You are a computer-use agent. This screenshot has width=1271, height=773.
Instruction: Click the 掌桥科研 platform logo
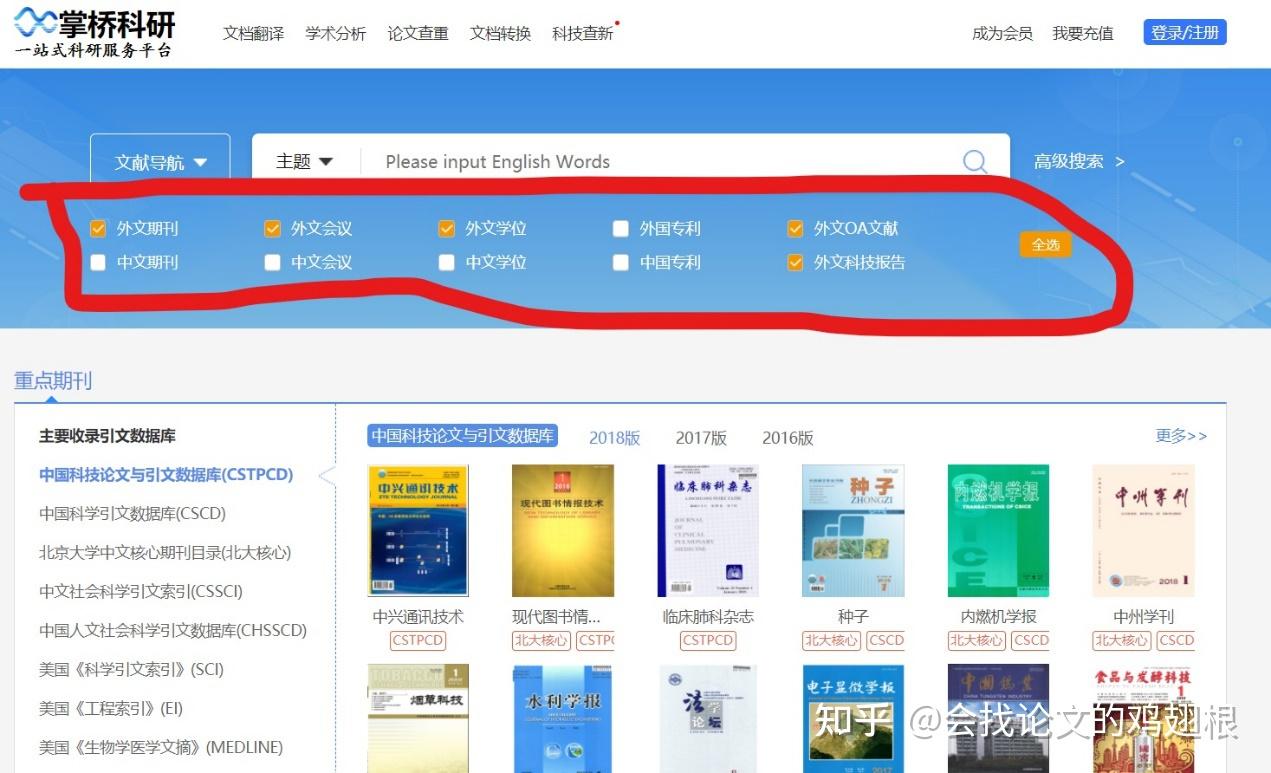coord(93,30)
